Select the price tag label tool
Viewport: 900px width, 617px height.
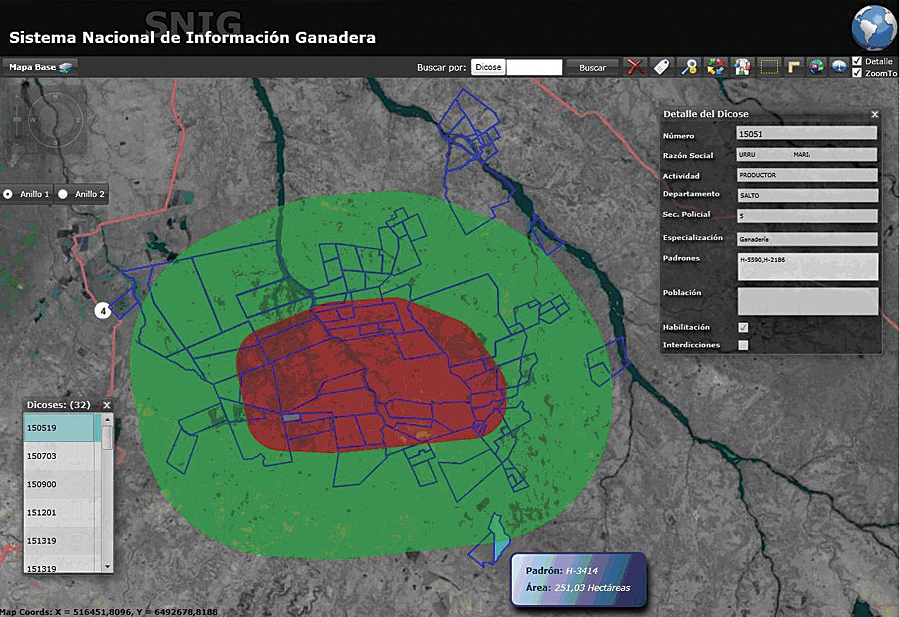[661, 67]
